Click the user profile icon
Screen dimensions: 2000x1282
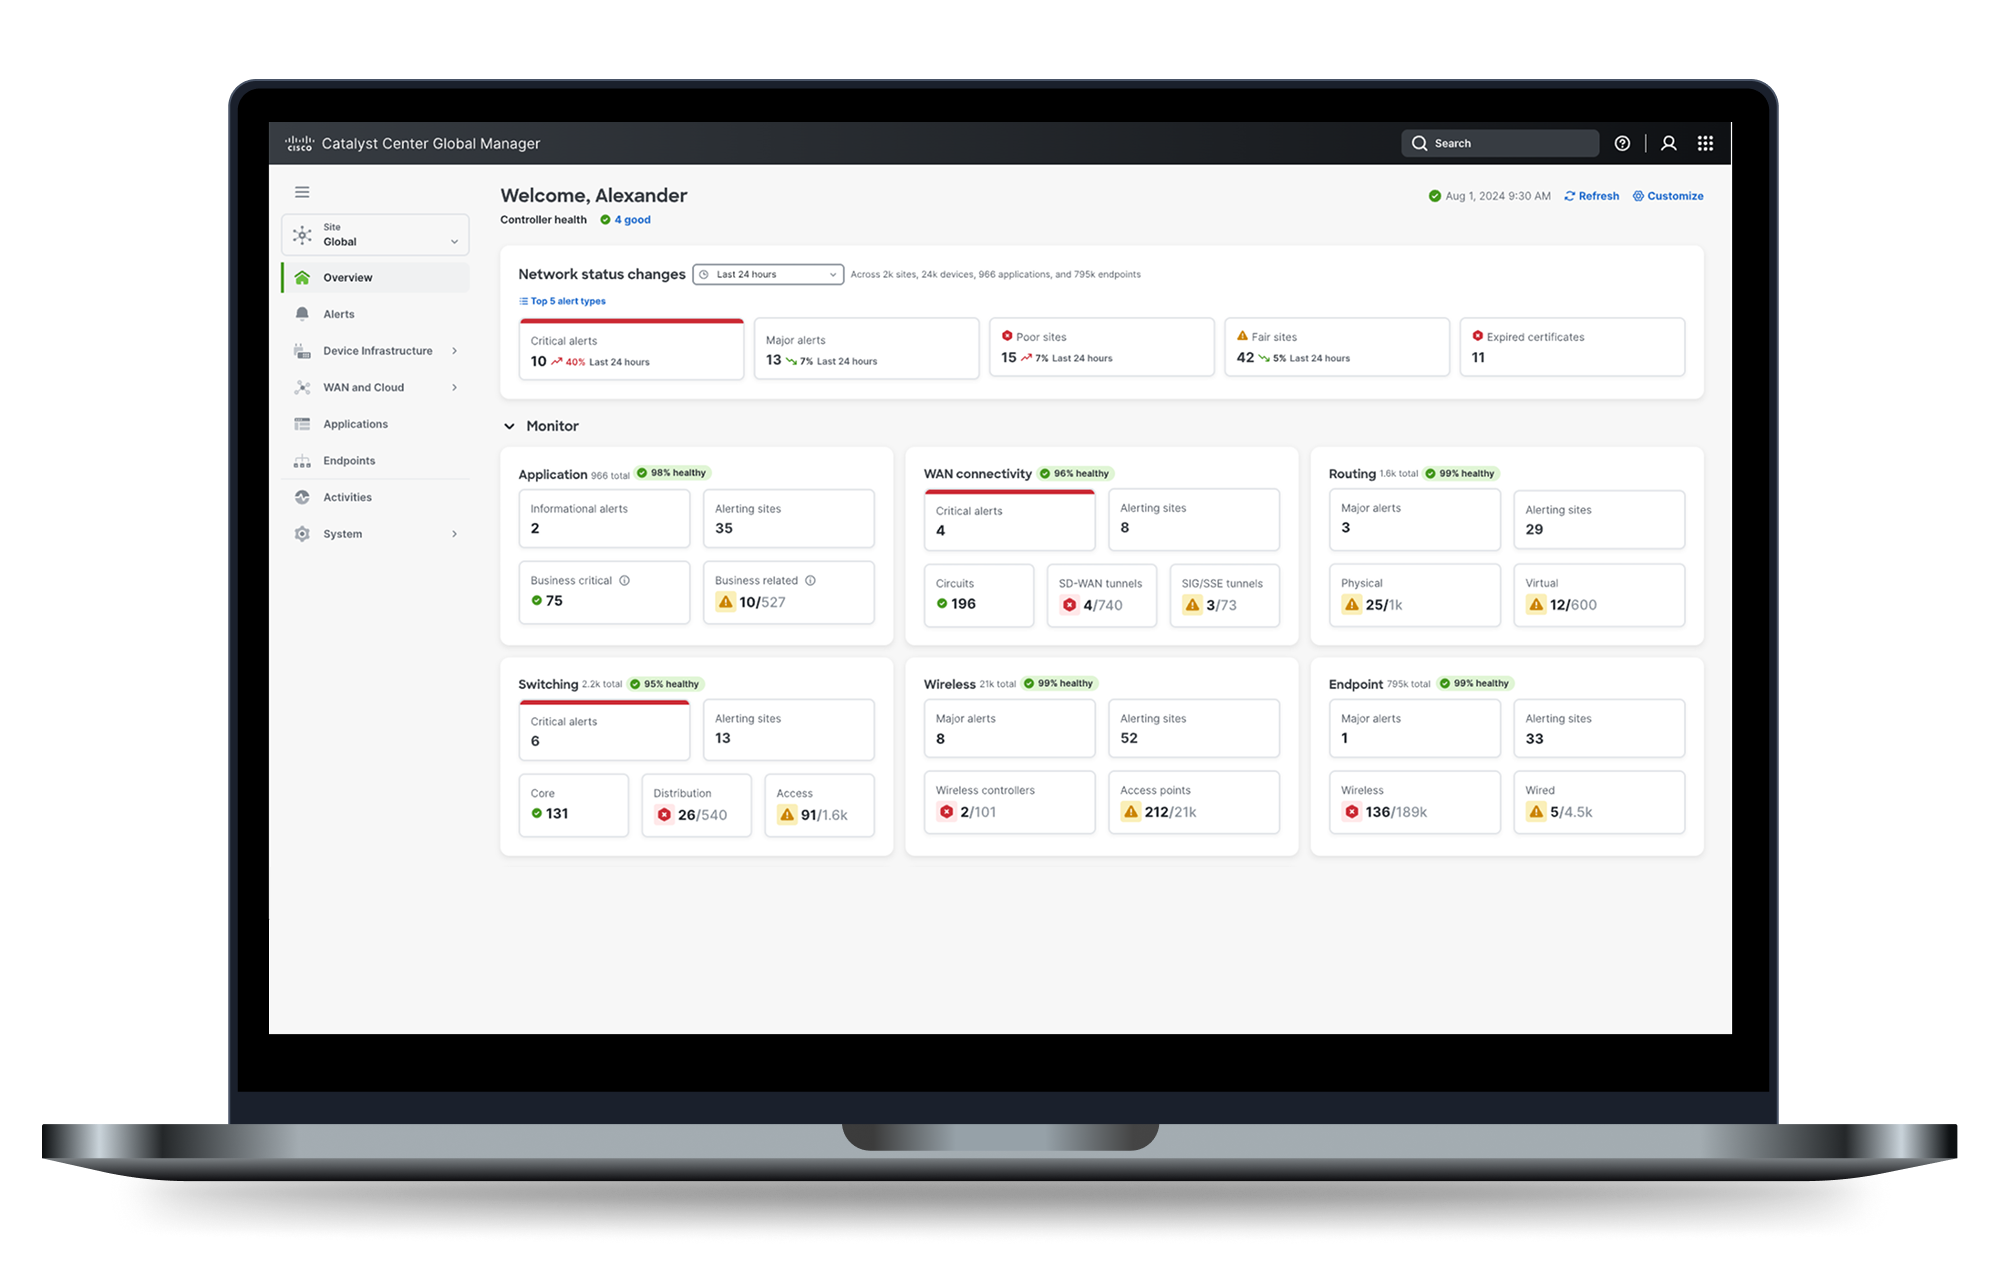[1669, 144]
